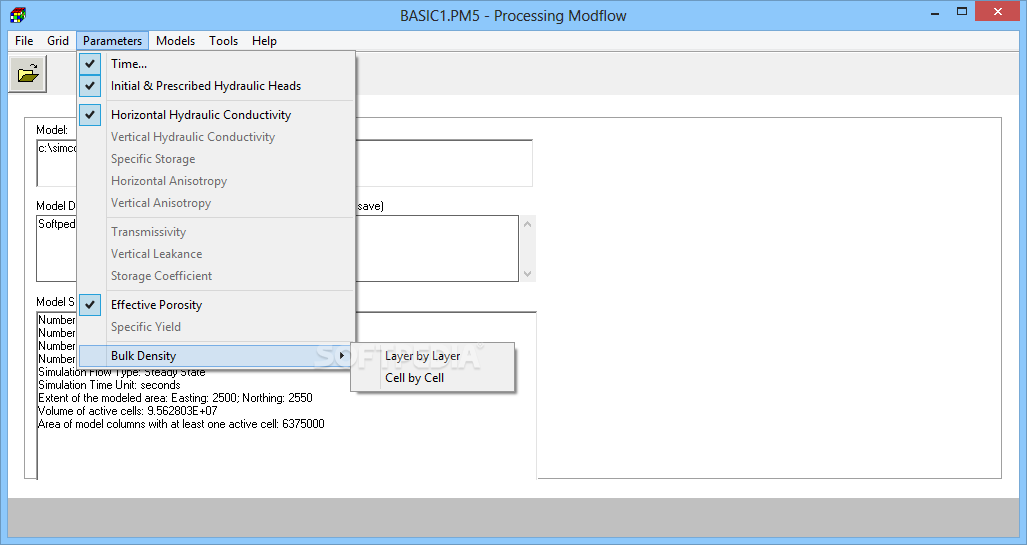Open the Tools menu

pyautogui.click(x=223, y=41)
